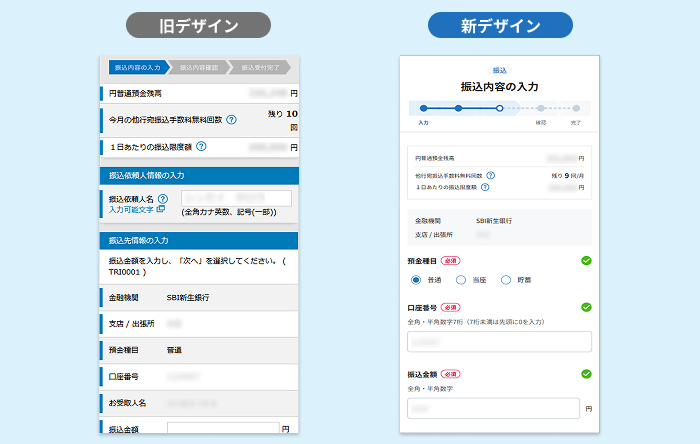Screen dimensions: 700x444
Task: Select the 貯蓄 radio button
Action: coord(506,280)
